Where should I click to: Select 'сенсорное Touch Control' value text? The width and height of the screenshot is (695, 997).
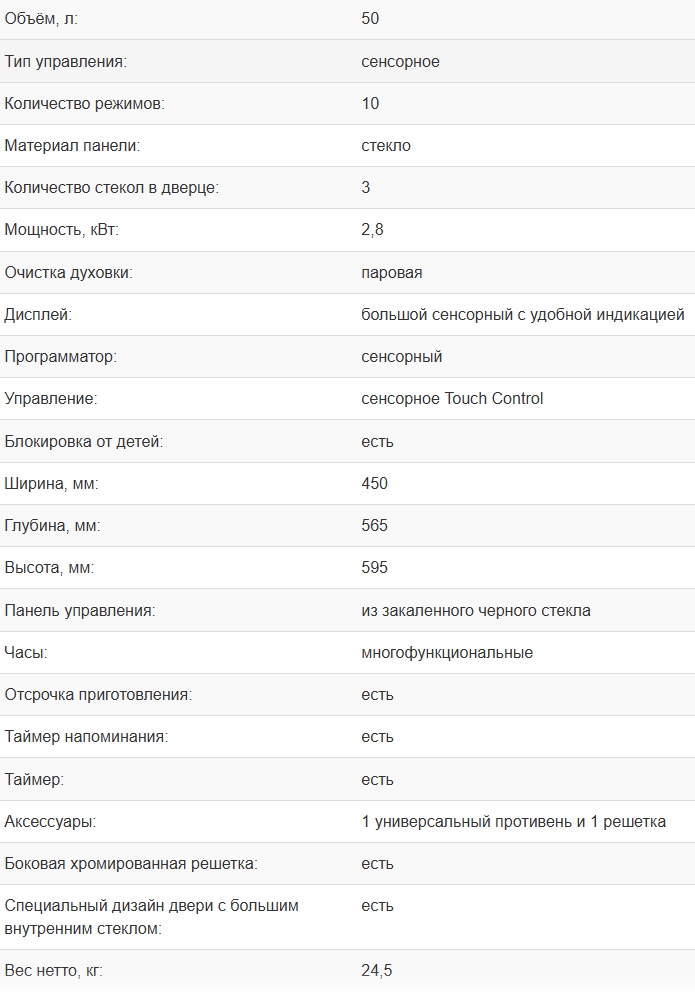452,399
